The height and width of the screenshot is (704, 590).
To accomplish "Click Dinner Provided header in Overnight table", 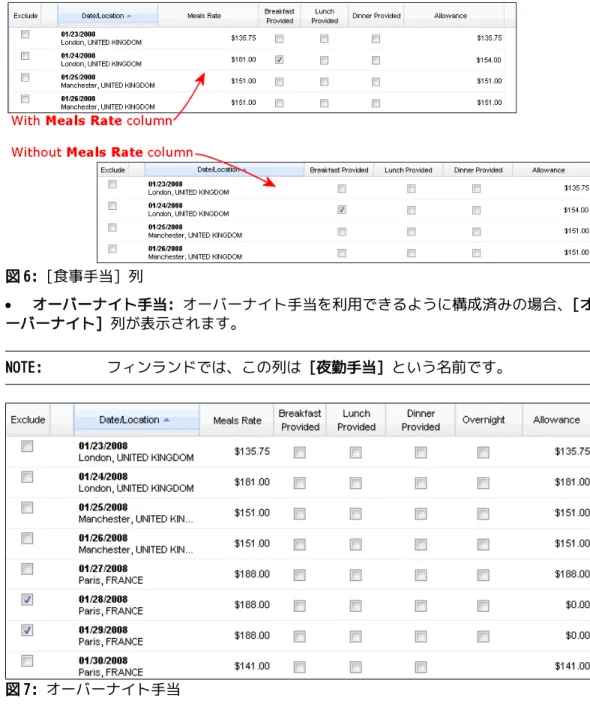I will click(x=421, y=420).
